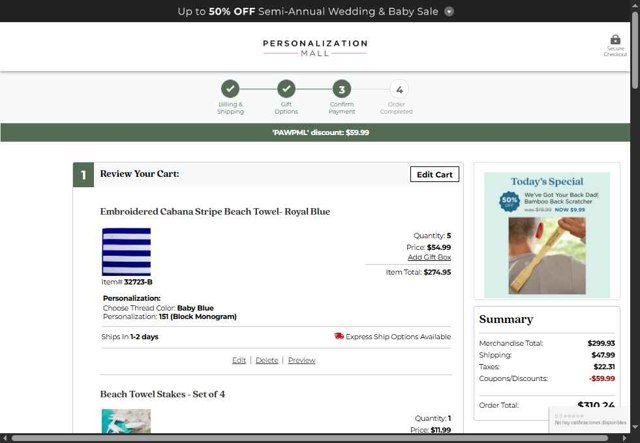640x443 pixels.
Task: Click Baby Blue thread color text
Action: 196,308
